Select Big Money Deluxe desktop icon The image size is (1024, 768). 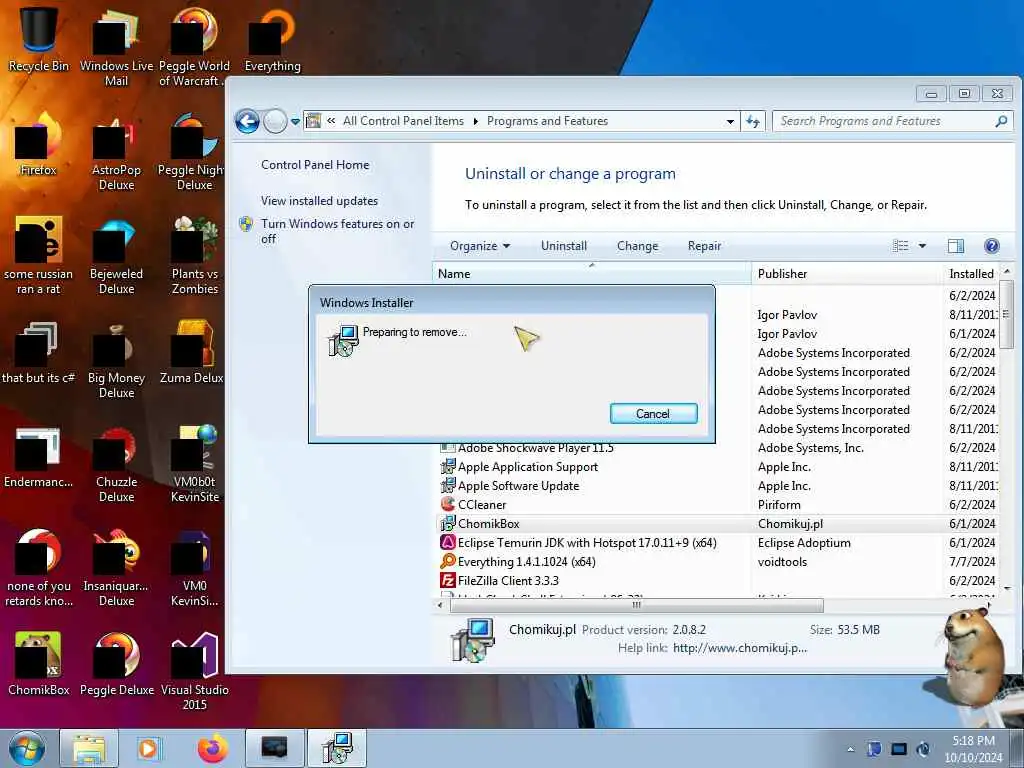coord(116,359)
